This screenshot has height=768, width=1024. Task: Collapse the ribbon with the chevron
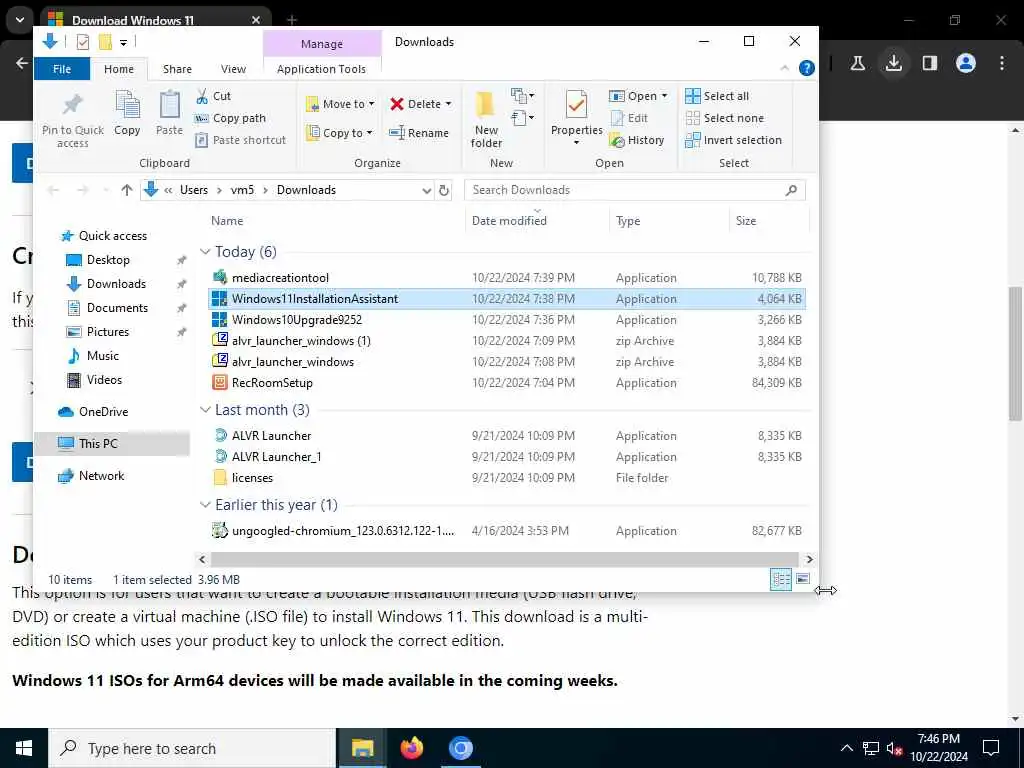coord(784,68)
